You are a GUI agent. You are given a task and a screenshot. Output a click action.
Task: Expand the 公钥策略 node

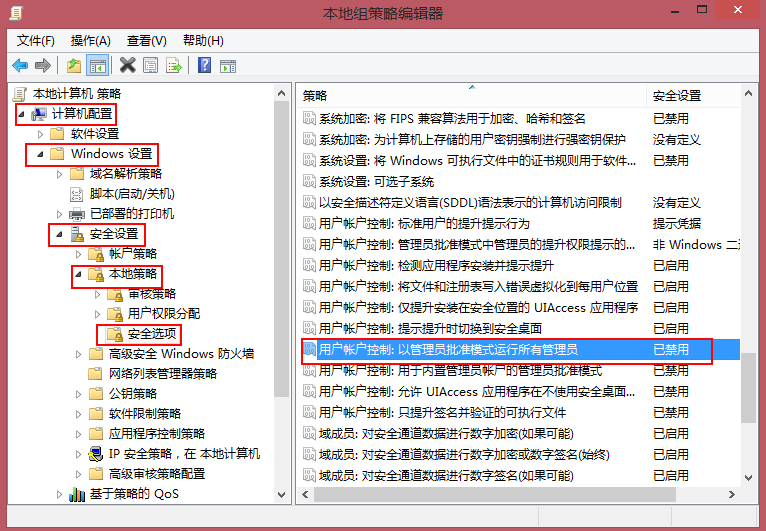79,394
